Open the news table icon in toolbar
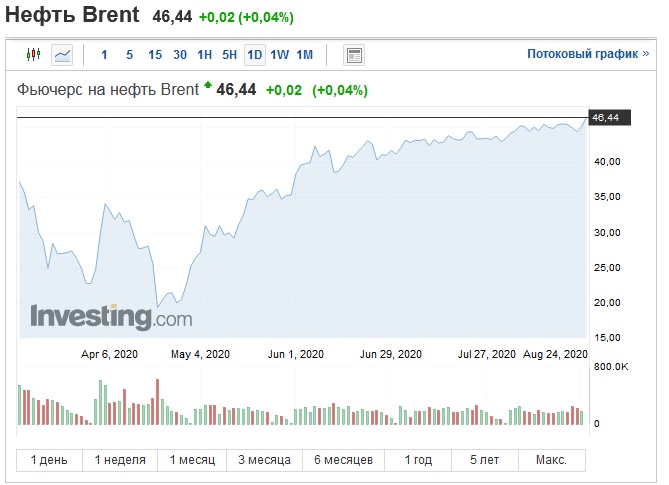This screenshot has width=669, height=485. (354, 55)
